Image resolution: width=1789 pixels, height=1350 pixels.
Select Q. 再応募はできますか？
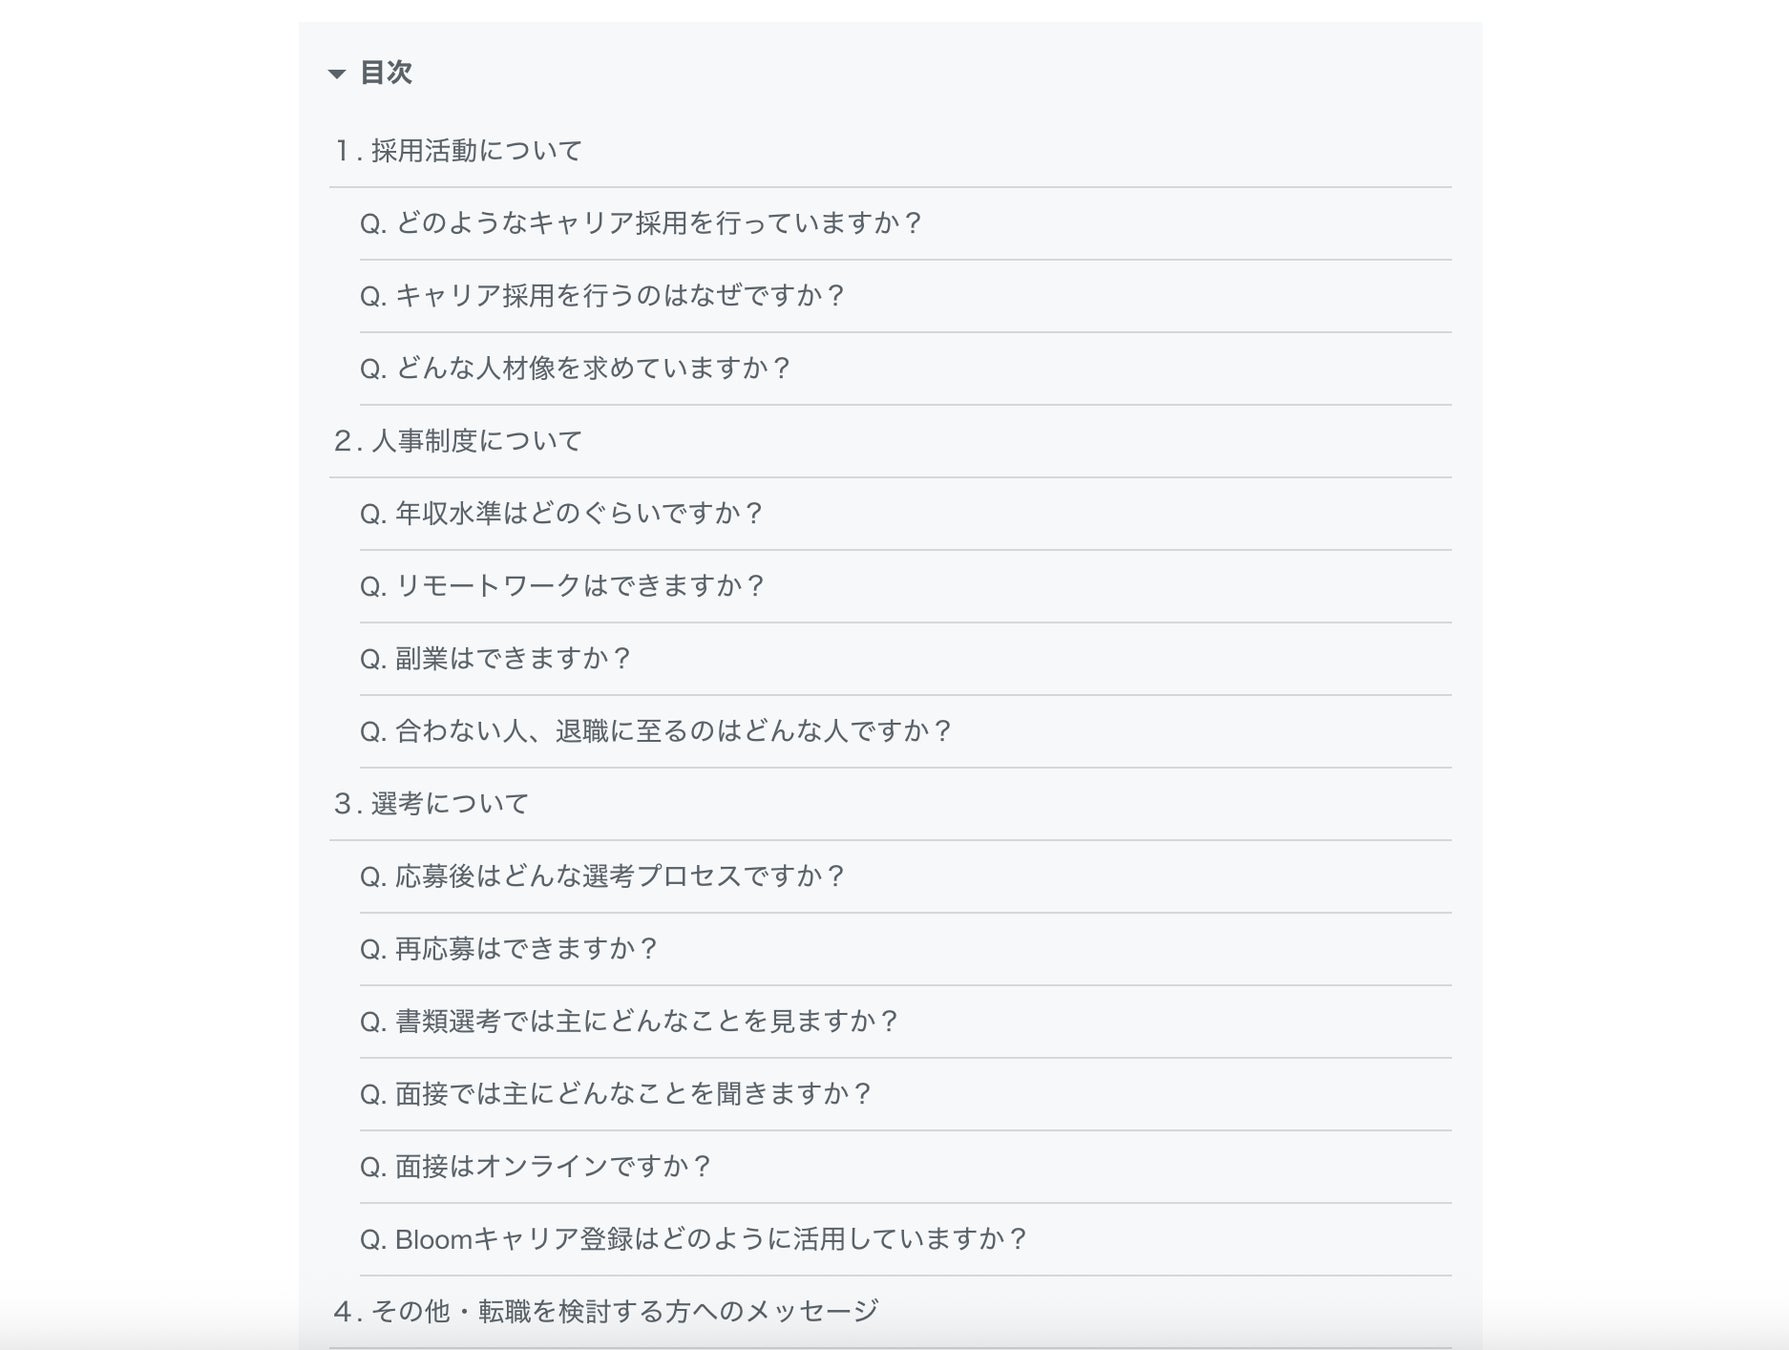510,949
